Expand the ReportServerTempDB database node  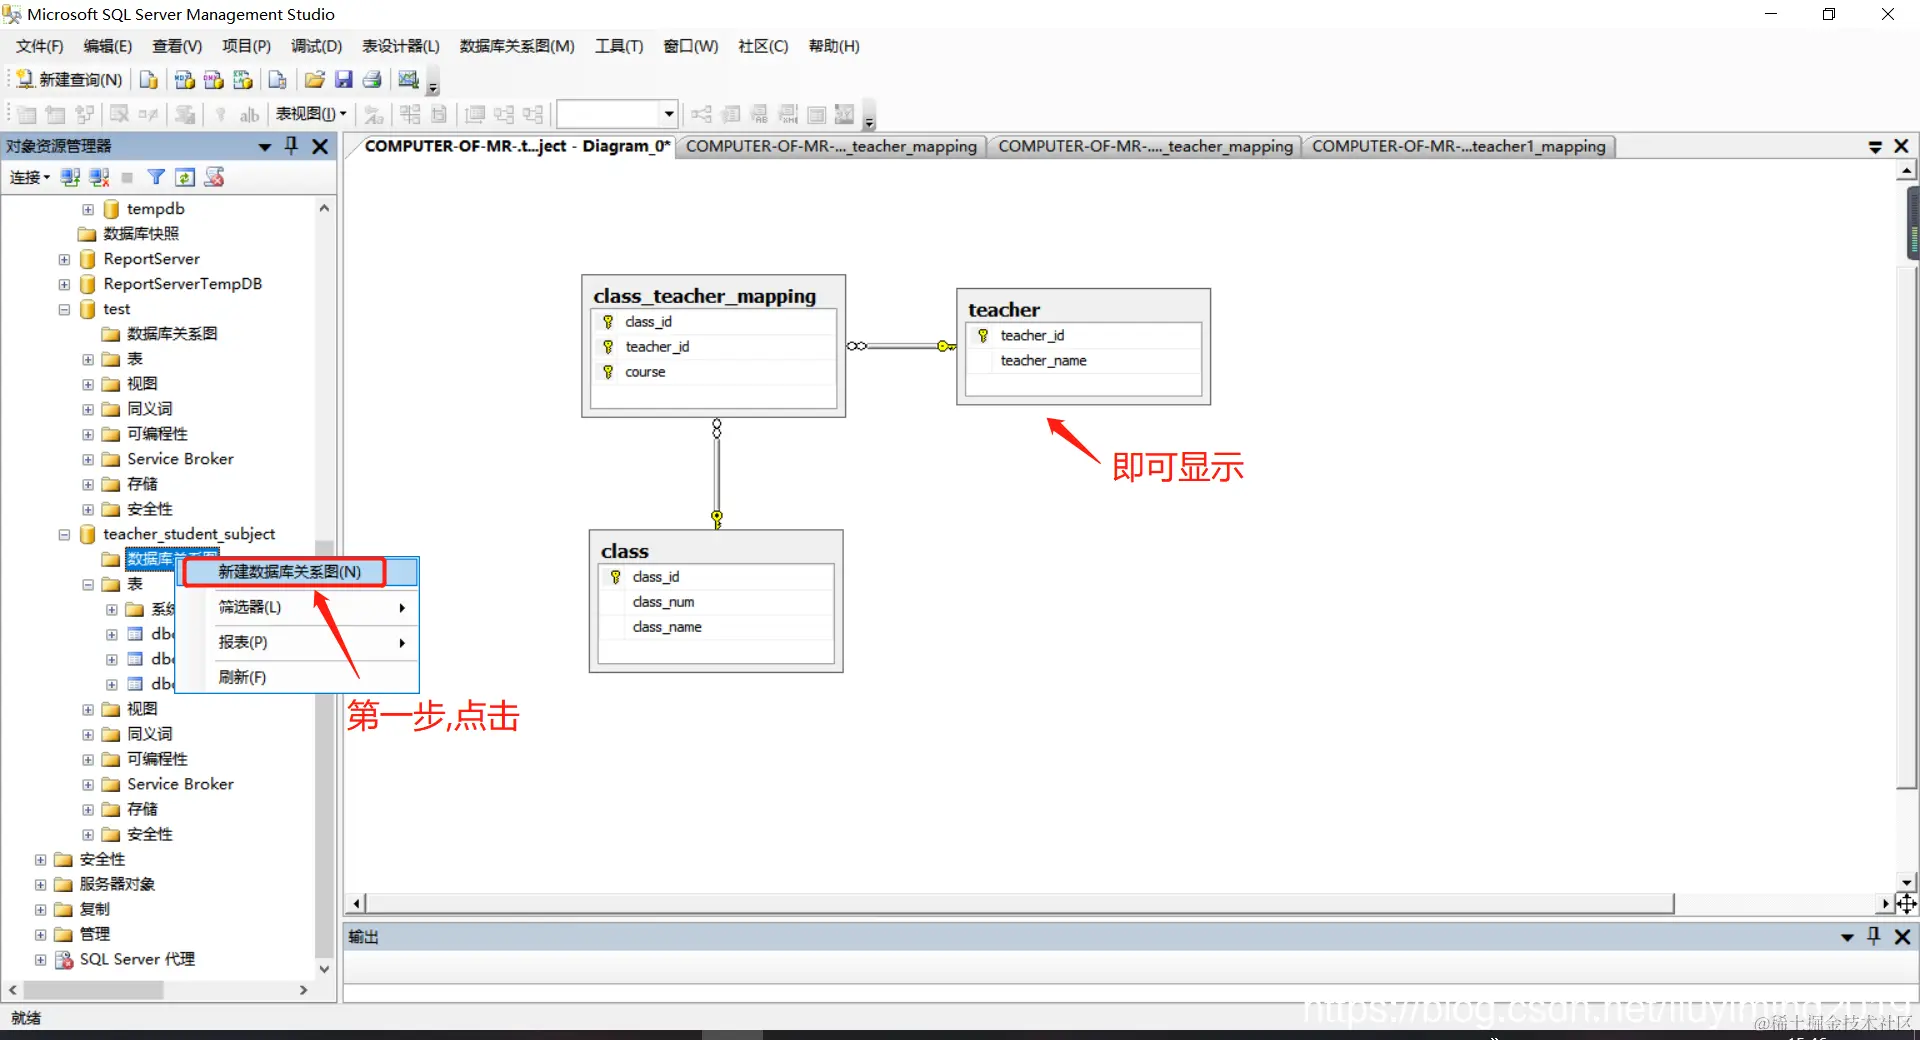click(x=64, y=285)
